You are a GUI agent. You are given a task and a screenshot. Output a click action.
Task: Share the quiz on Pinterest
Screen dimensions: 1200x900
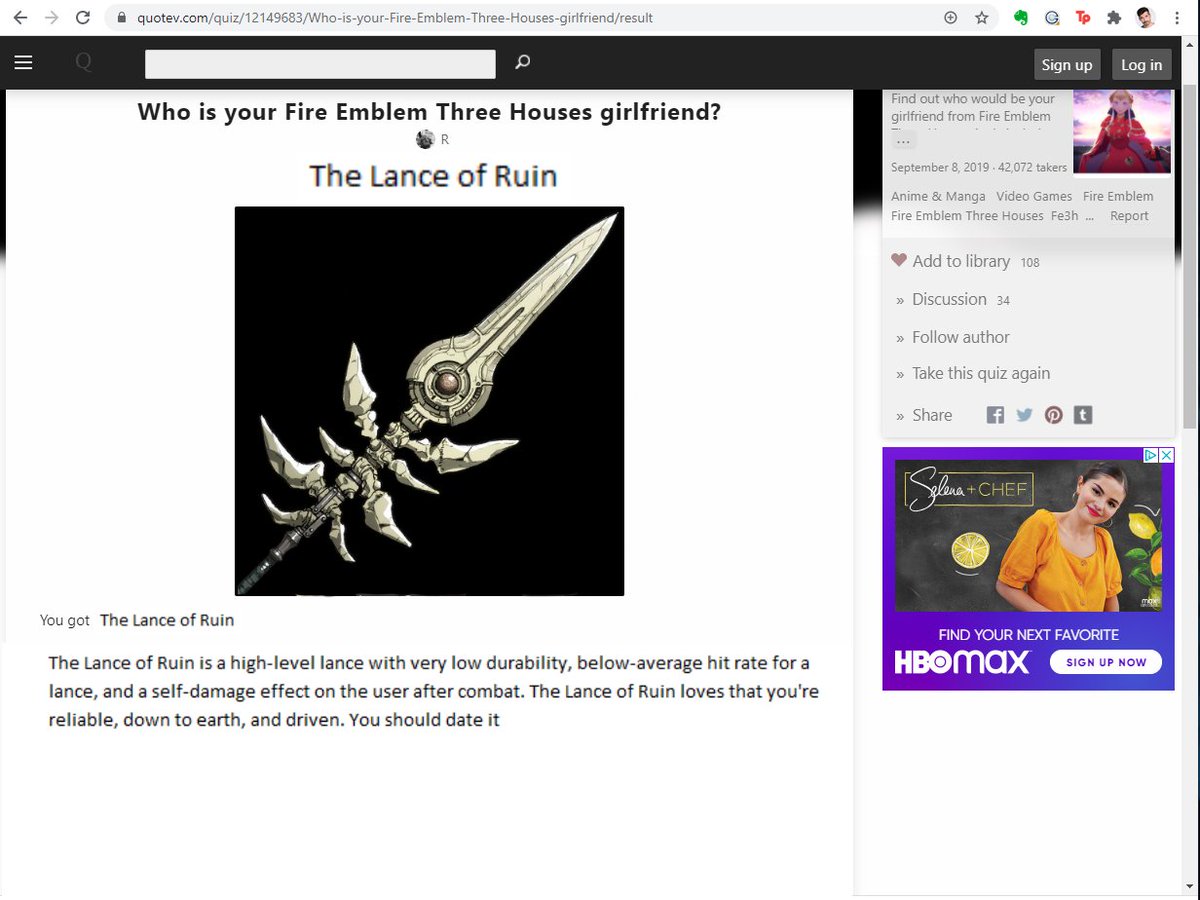(x=1053, y=415)
